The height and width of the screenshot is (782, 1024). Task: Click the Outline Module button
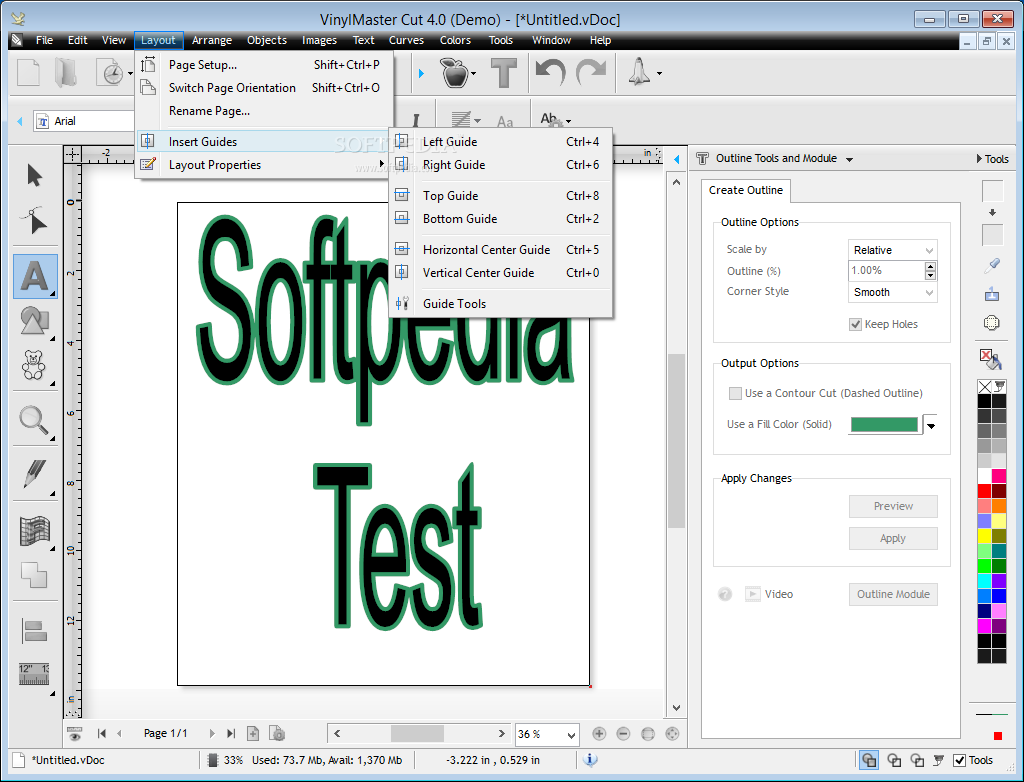tap(893, 594)
